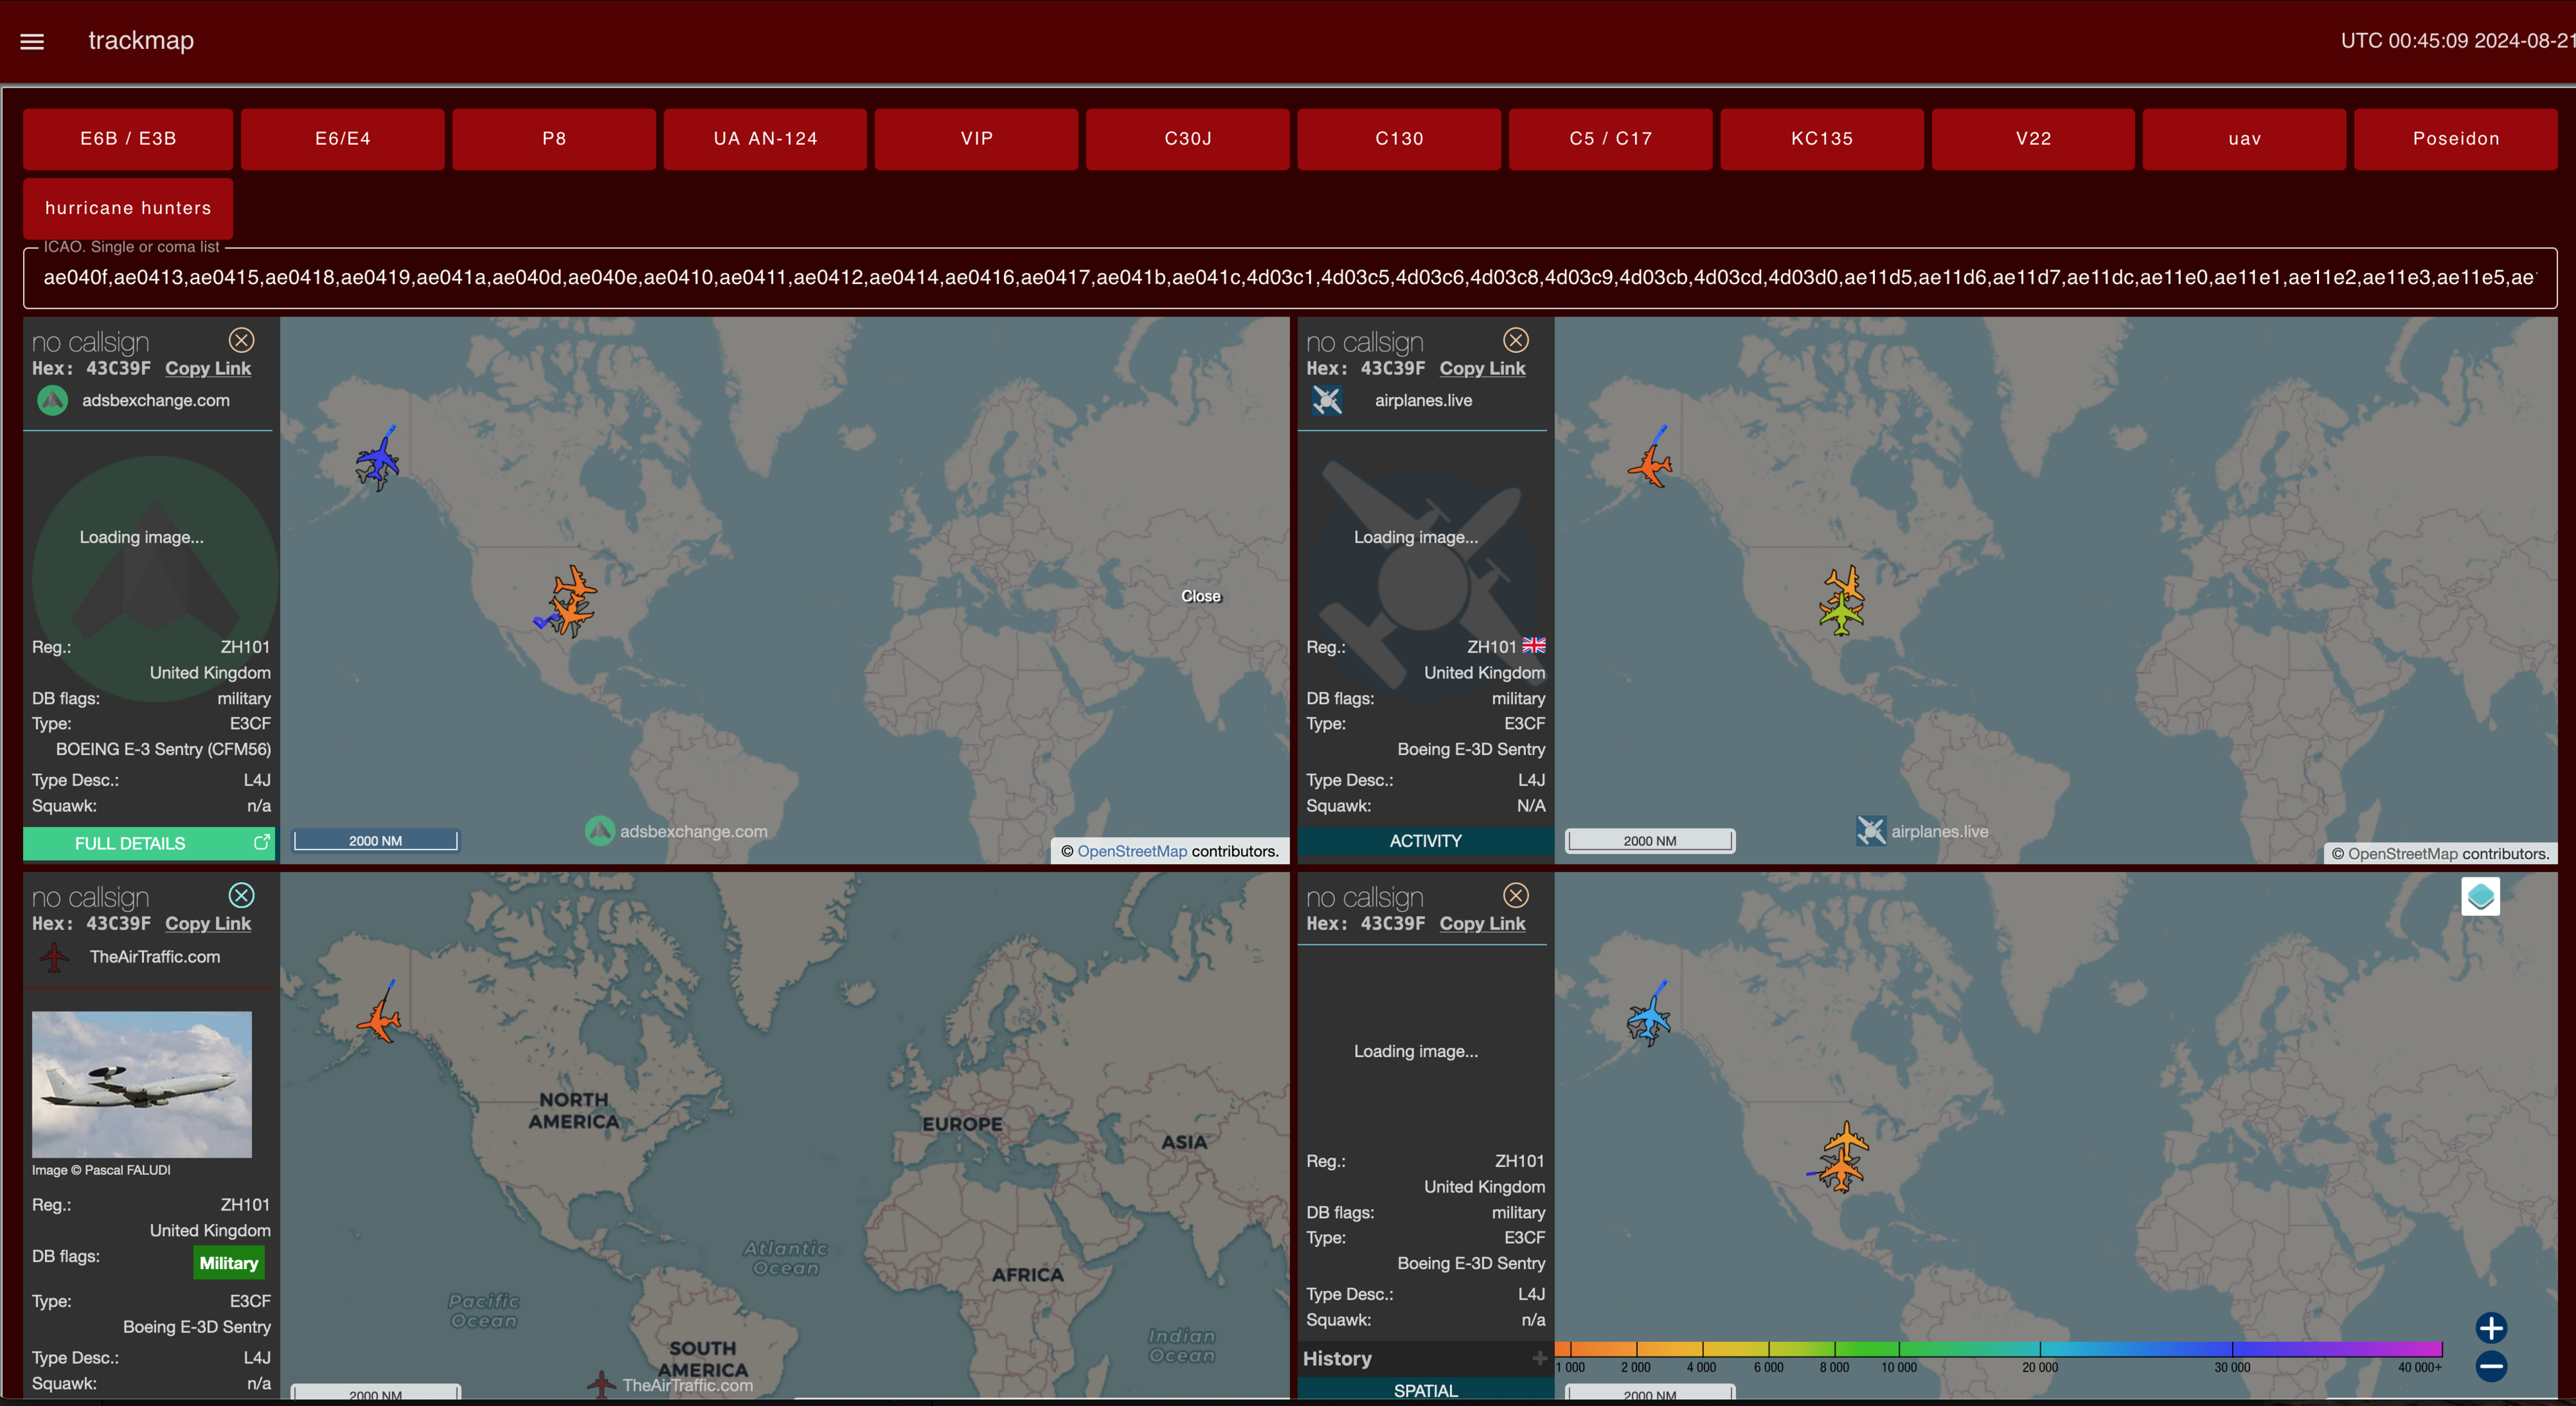Select the UA AN-124 filter
Viewport: 2576px width, 1406px height.
765,139
